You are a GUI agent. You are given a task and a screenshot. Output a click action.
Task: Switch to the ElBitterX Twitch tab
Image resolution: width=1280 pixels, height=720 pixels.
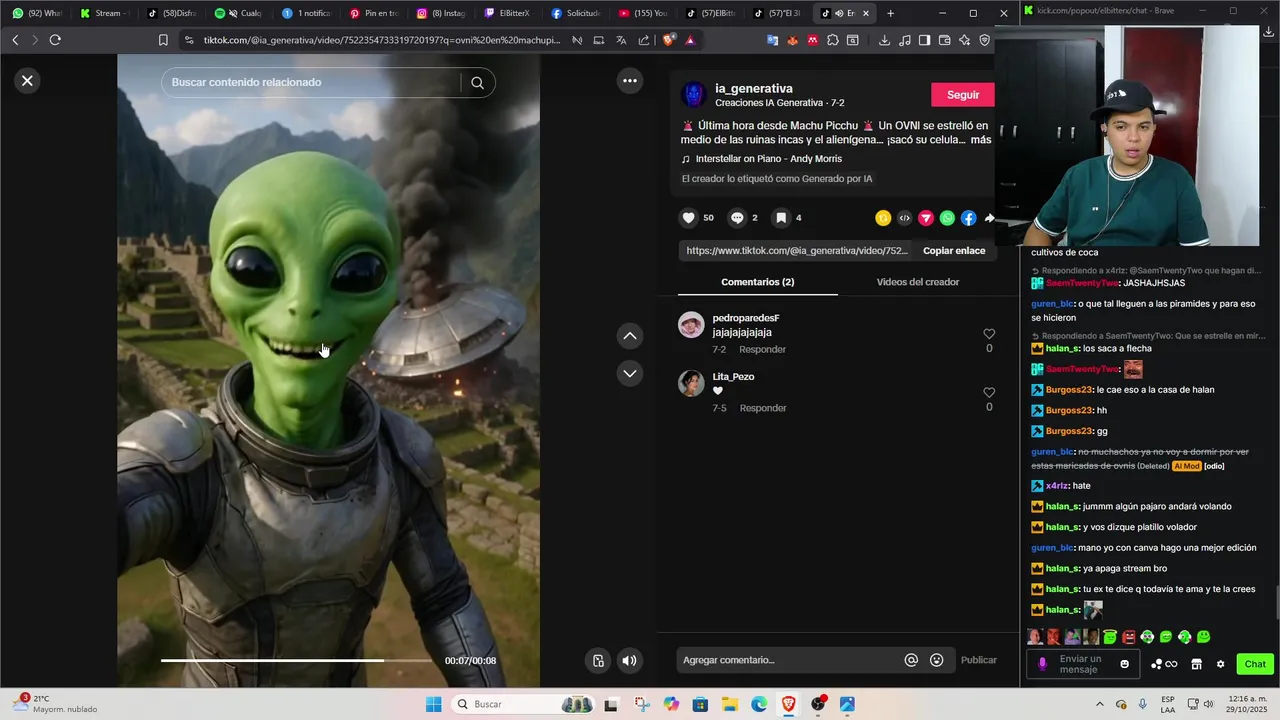coord(509,13)
